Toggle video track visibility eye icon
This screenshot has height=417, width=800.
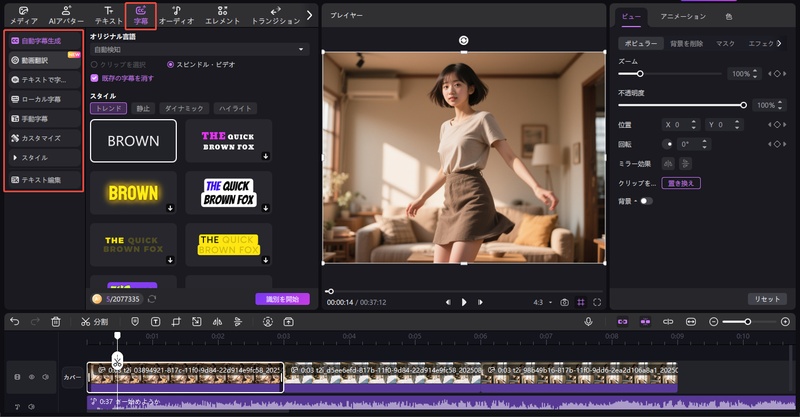tap(32, 377)
